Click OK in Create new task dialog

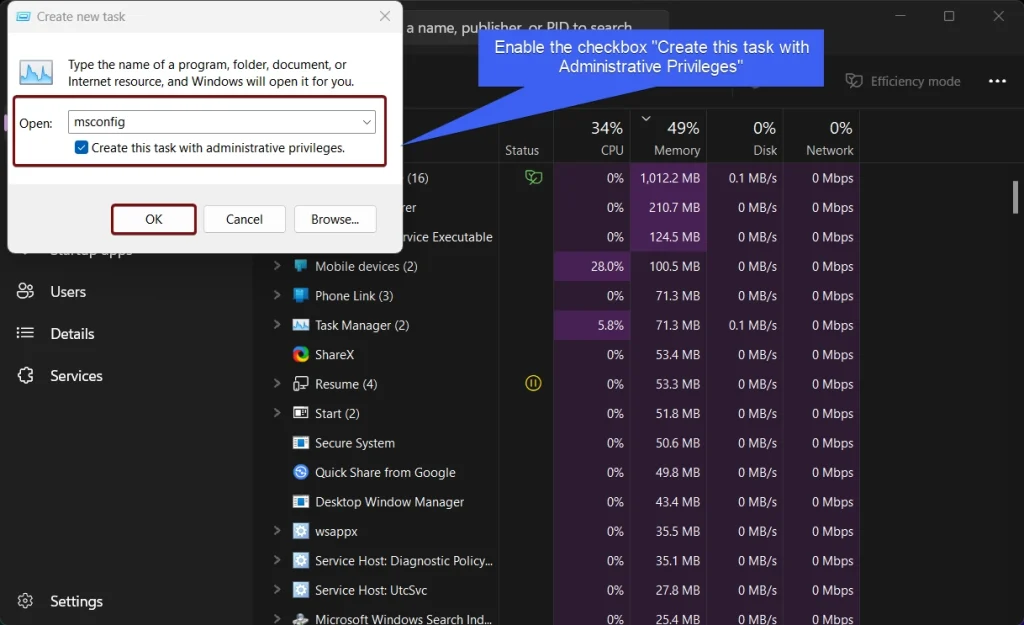pyautogui.click(x=153, y=219)
